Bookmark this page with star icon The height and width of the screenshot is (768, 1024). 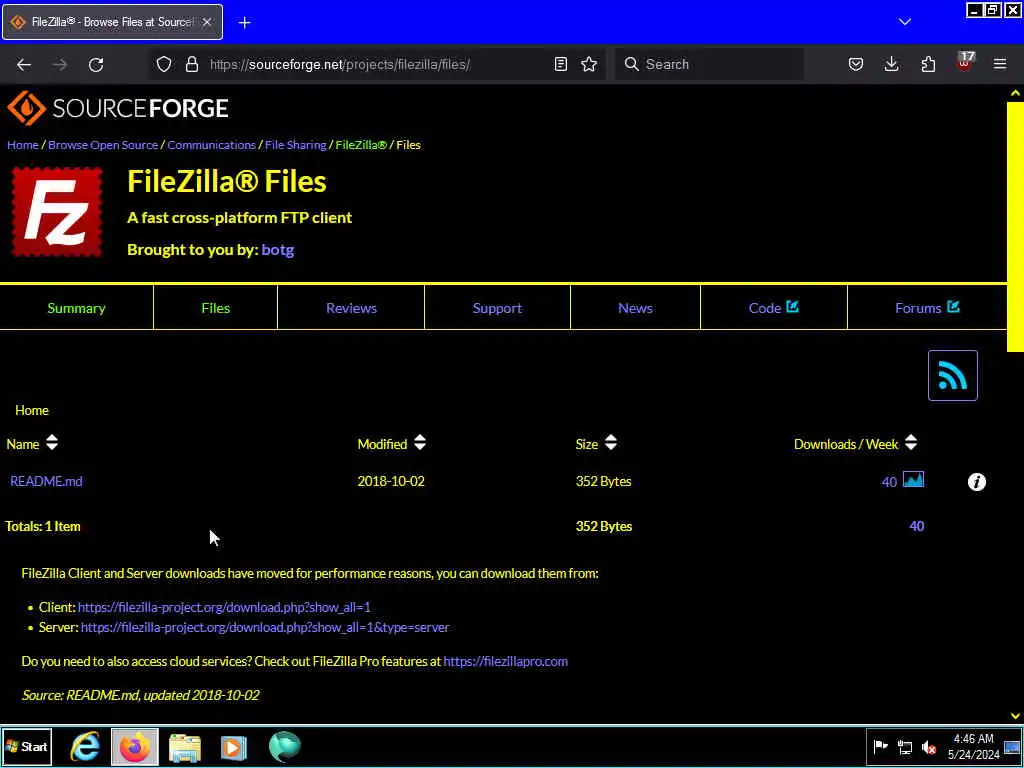point(589,64)
